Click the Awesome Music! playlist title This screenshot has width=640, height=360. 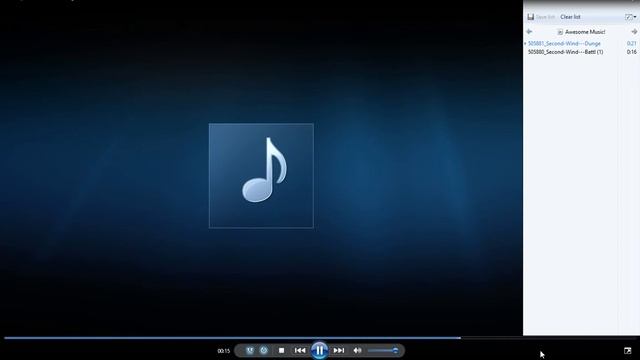[585, 32]
